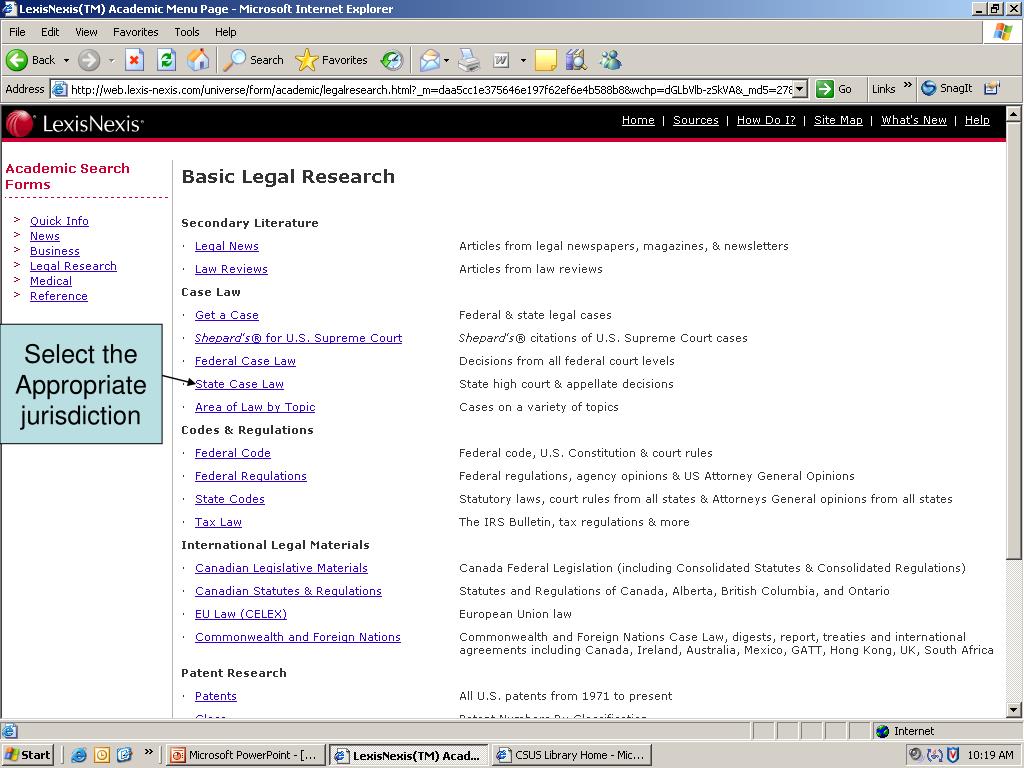
Task: Click the SnagIt toolbar icon
Action: click(928, 88)
